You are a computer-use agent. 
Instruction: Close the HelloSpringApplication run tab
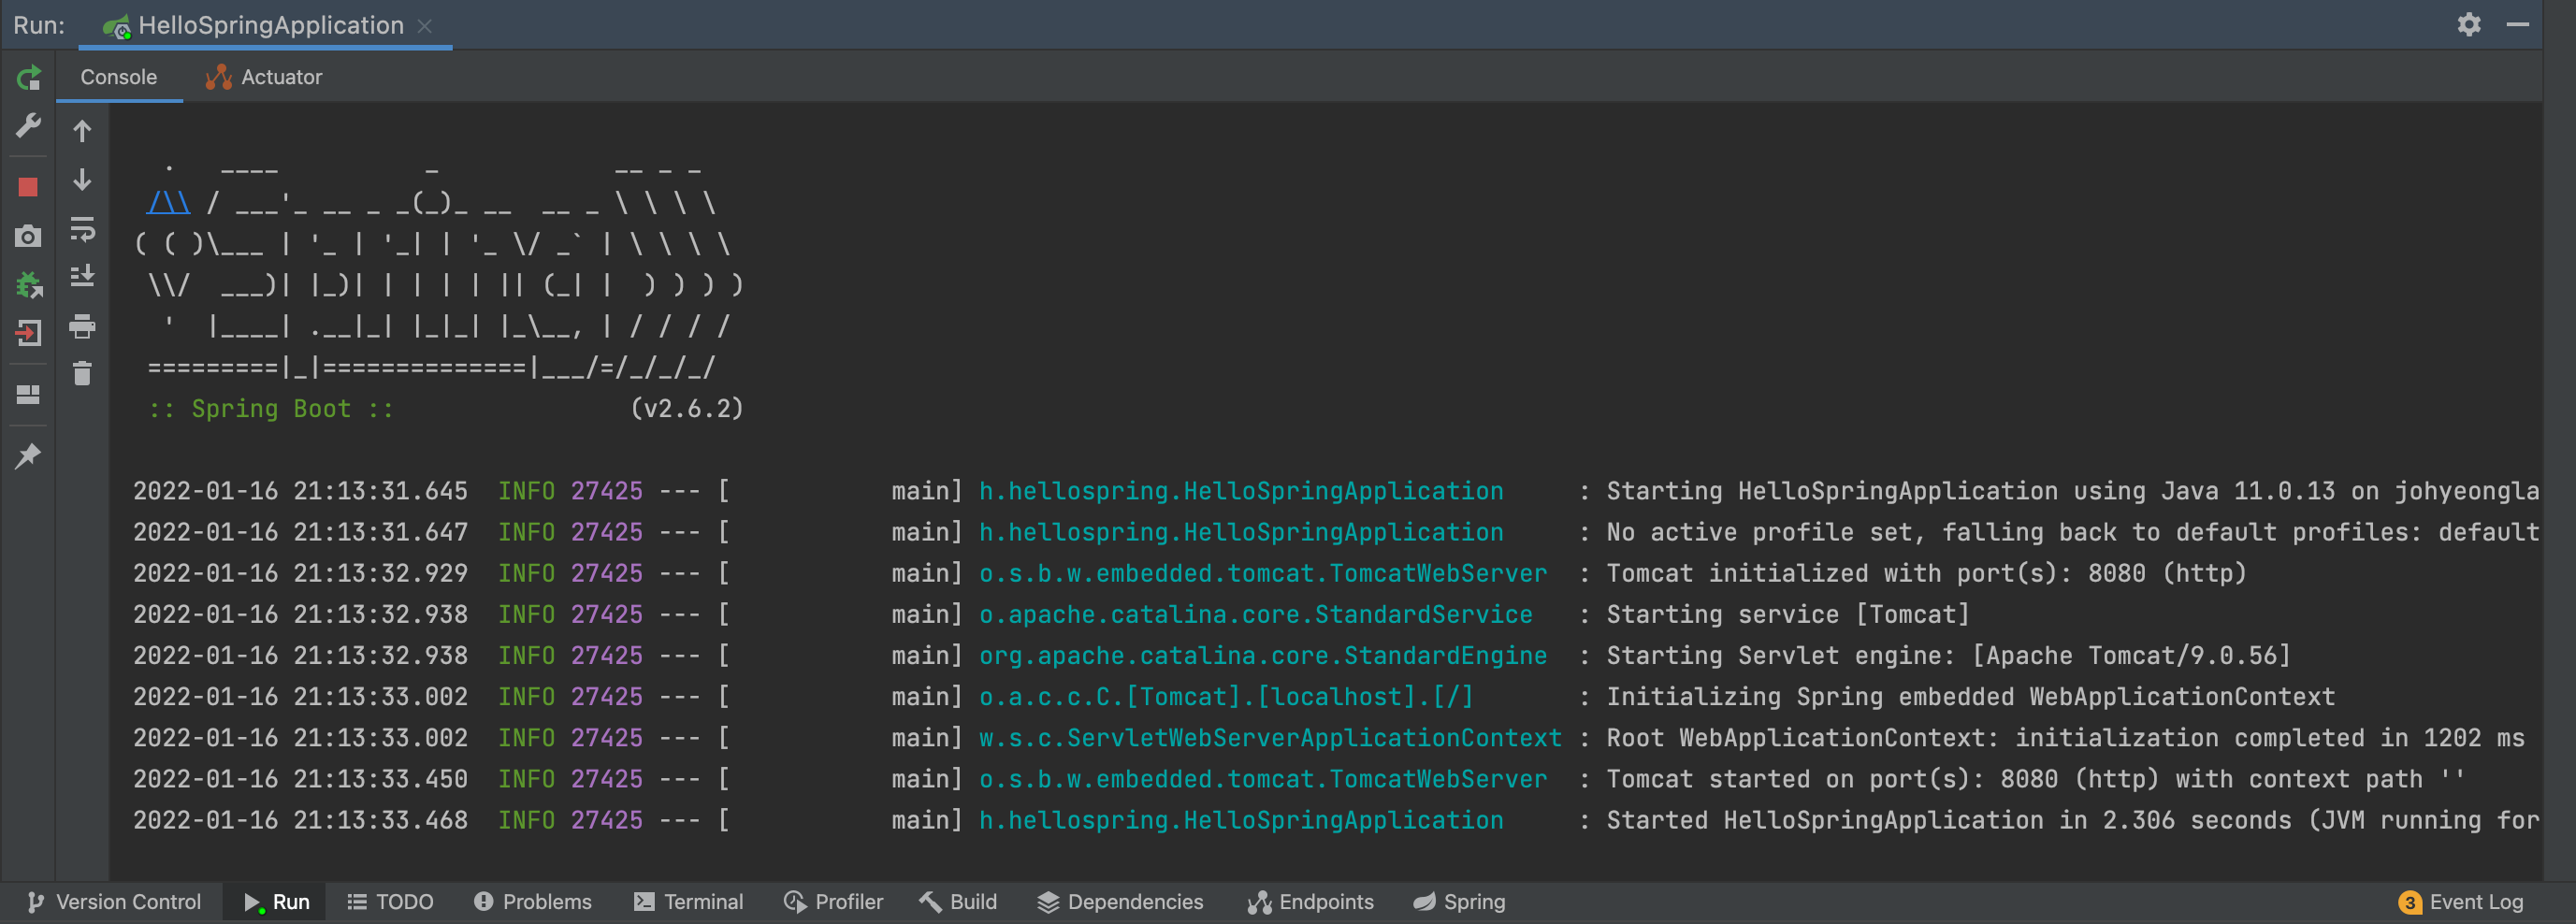(x=425, y=26)
